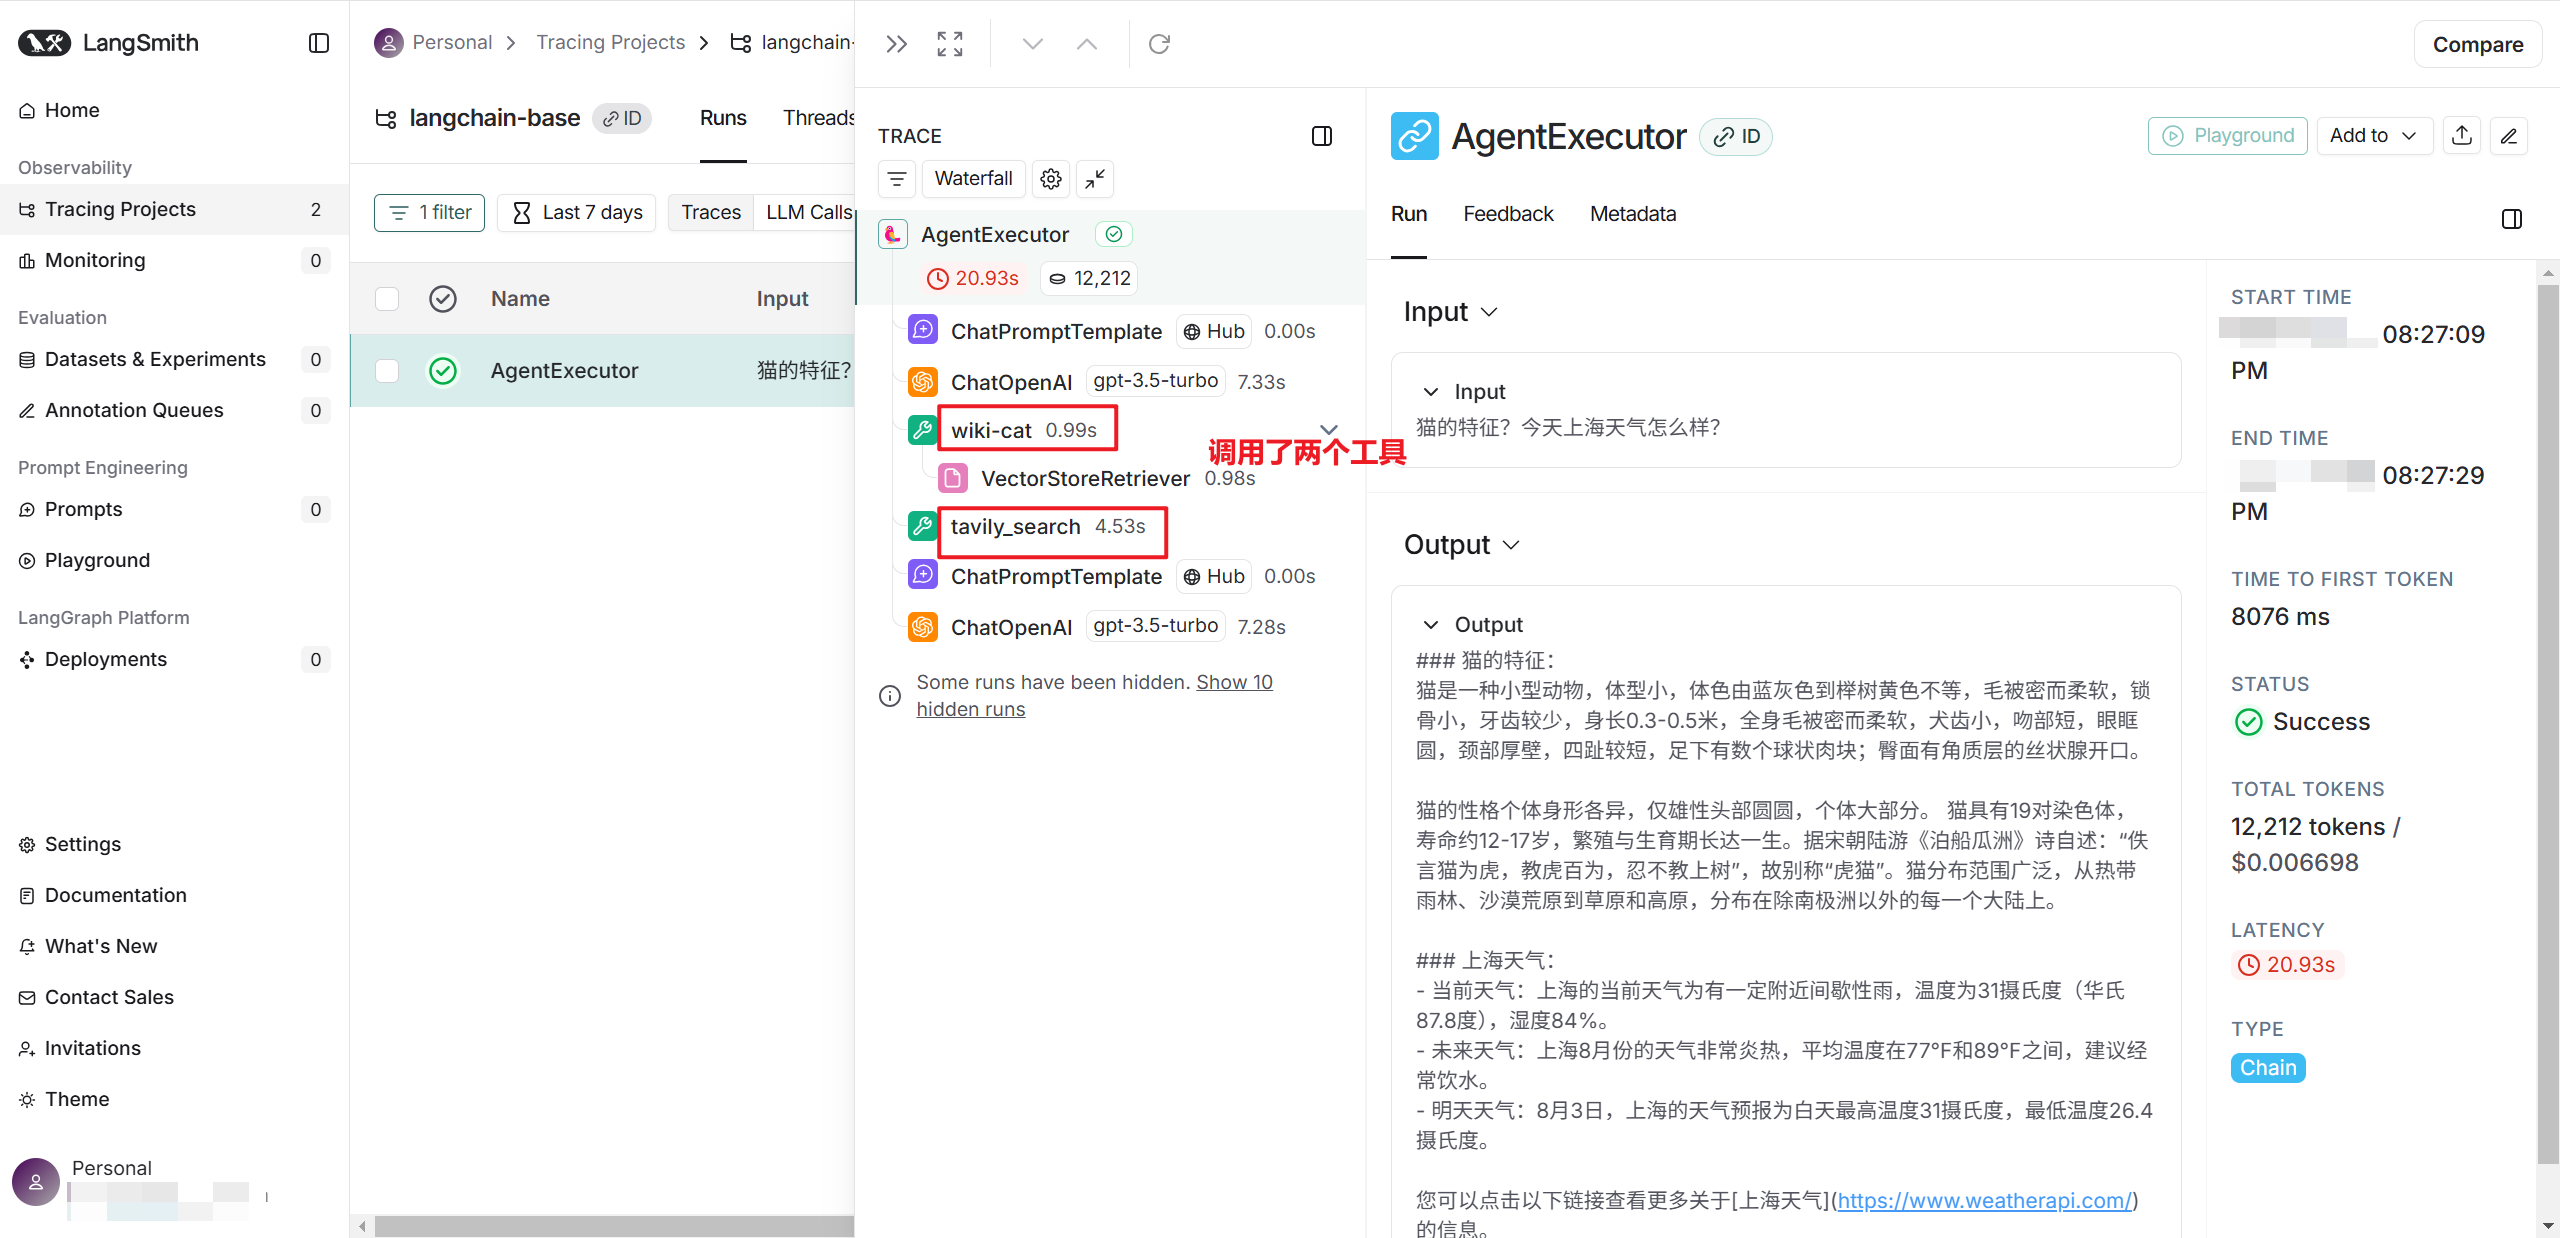Click the refresh trace icon
This screenshot has height=1238, width=2560.
click(x=1159, y=44)
